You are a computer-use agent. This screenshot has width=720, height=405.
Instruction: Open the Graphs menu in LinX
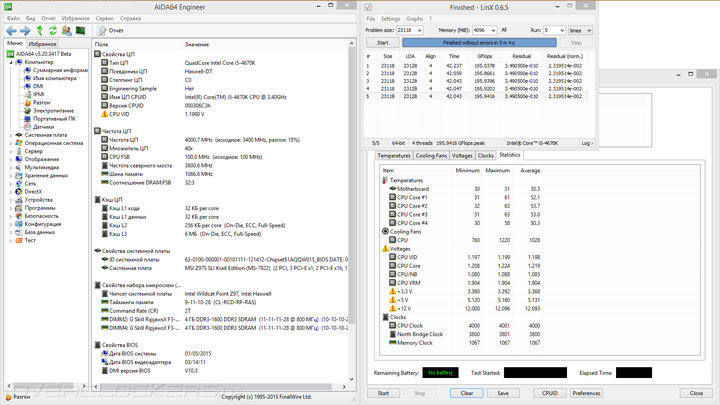pos(414,18)
